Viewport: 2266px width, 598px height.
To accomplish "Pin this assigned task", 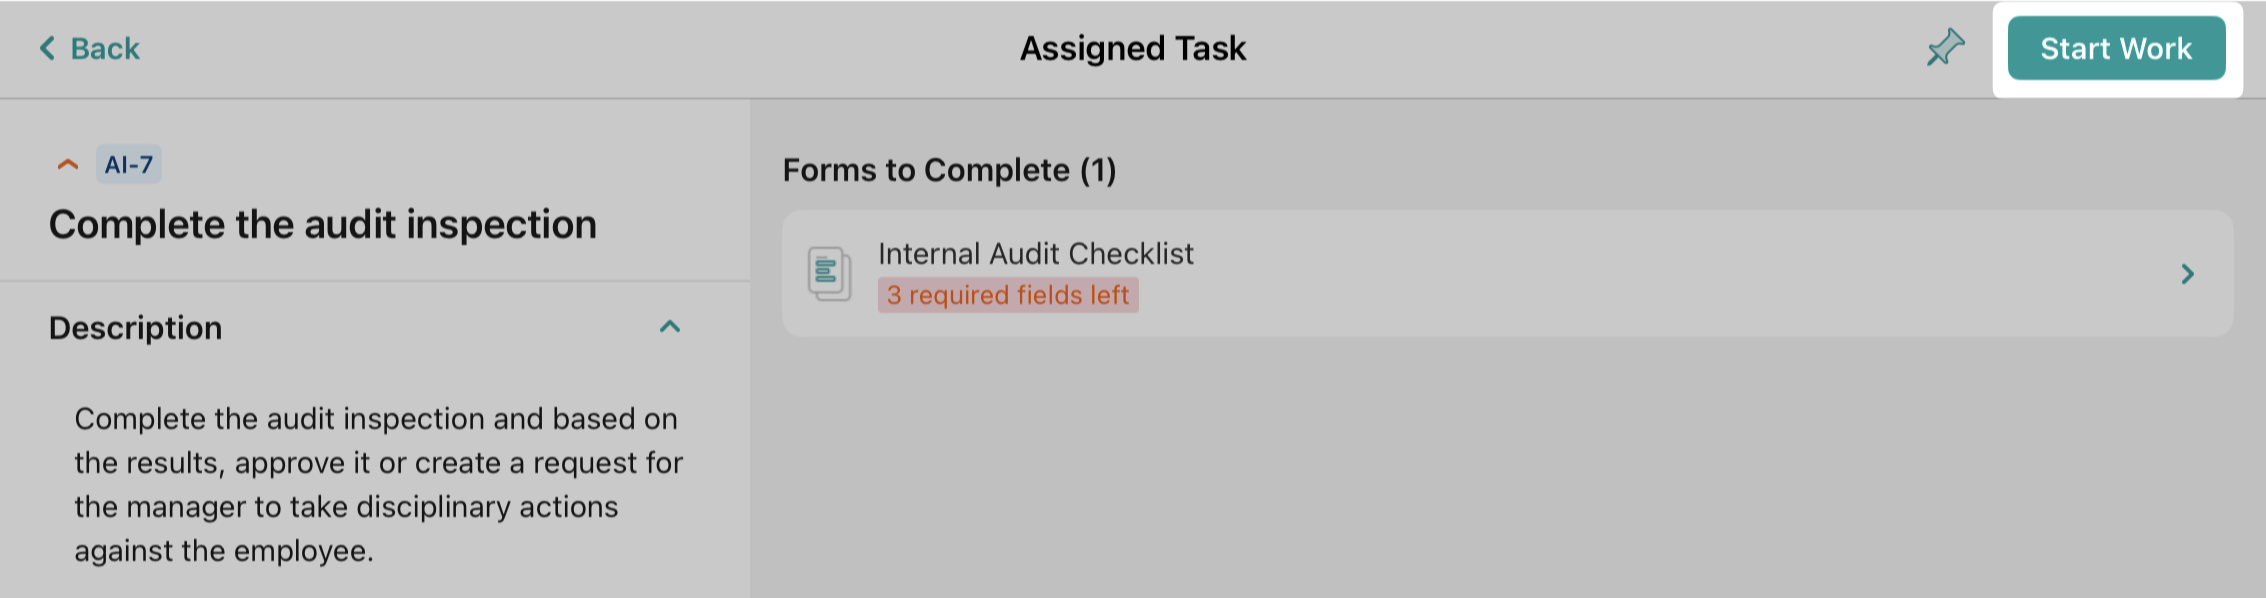I will click(x=1945, y=48).
